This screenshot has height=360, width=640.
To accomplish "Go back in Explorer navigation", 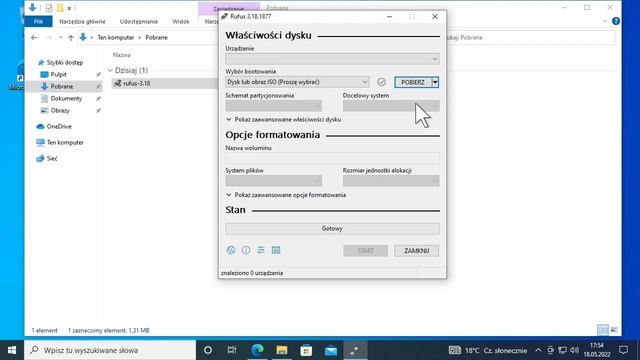I will tap(34, 38).
